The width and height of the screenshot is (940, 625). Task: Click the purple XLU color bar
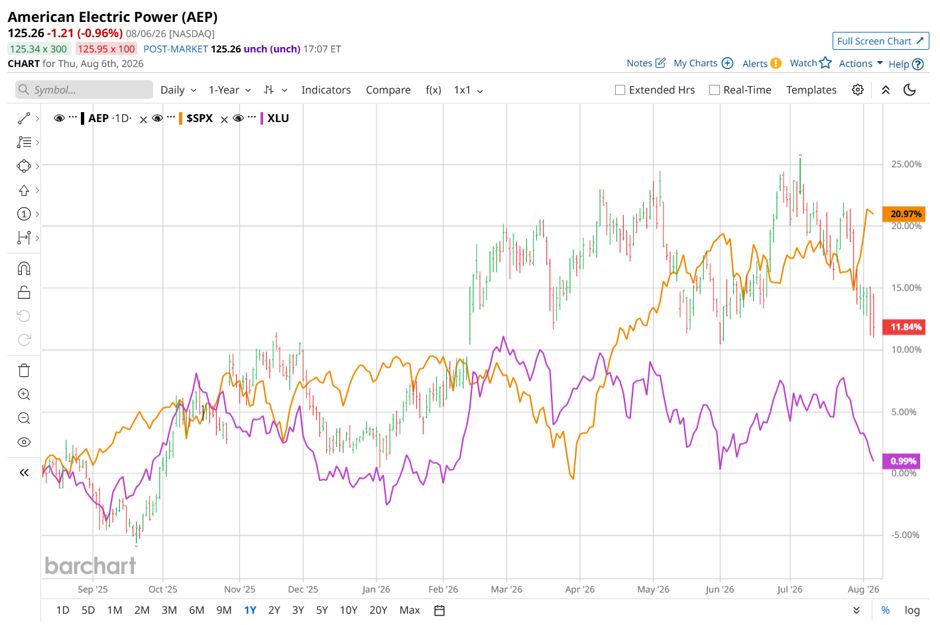[x=261, y=118]
